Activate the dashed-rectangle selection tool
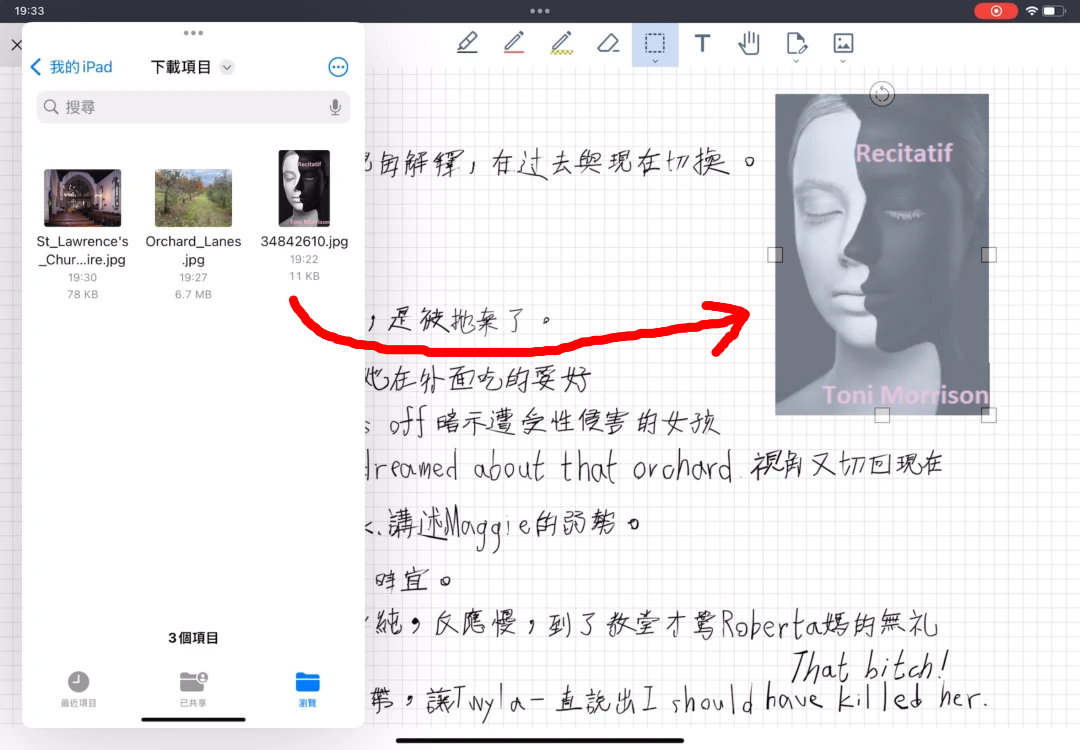 (655, 43)
